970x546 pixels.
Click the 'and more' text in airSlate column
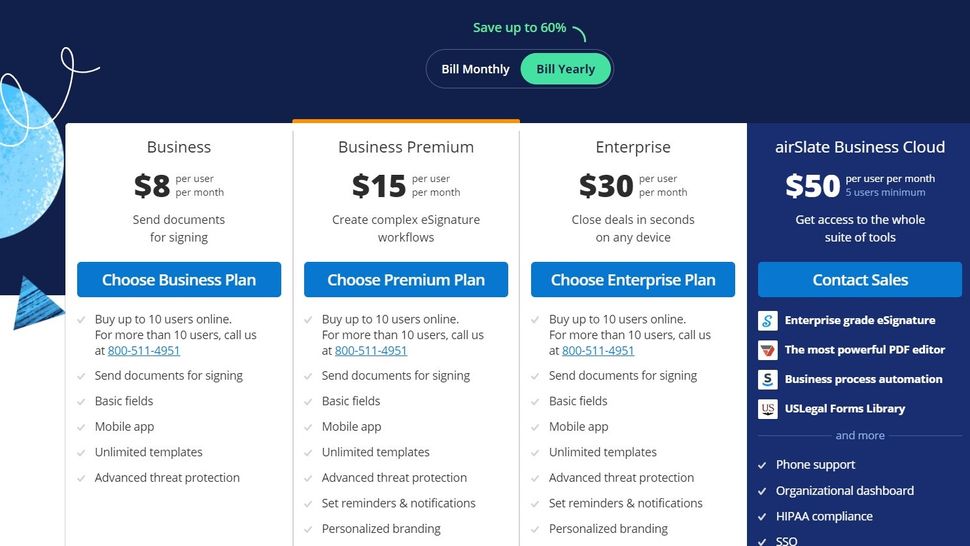click(860, 435)
